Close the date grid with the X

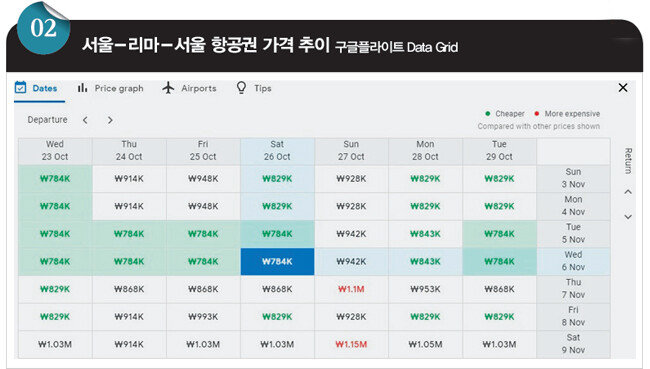click(623, 87)
